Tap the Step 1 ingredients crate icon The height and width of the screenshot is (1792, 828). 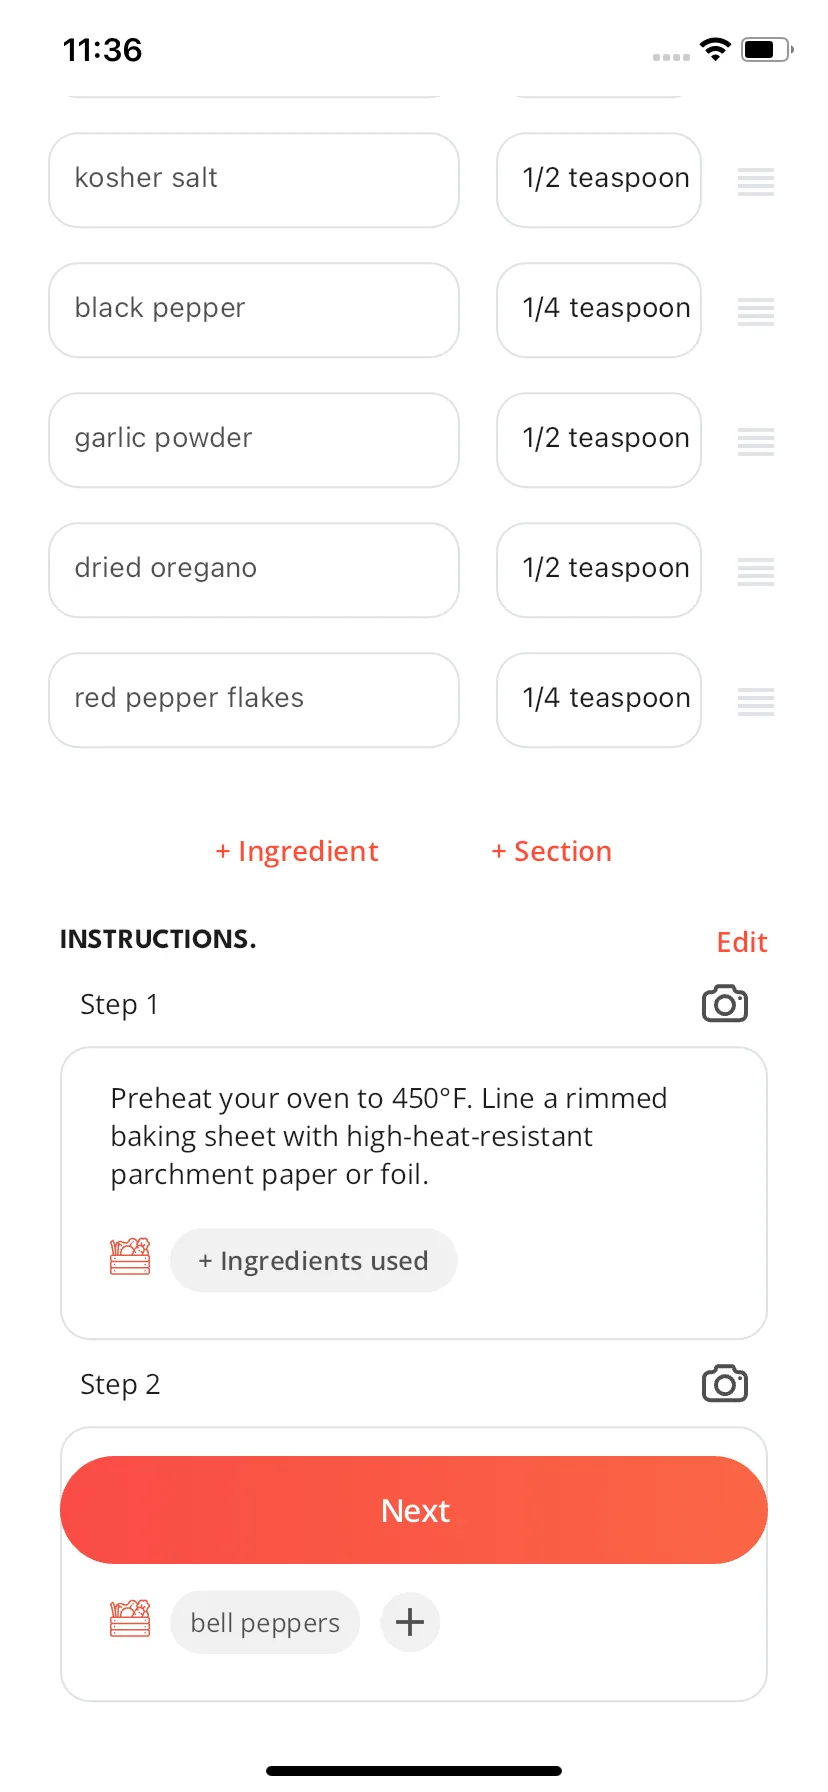click(130, 1257)
